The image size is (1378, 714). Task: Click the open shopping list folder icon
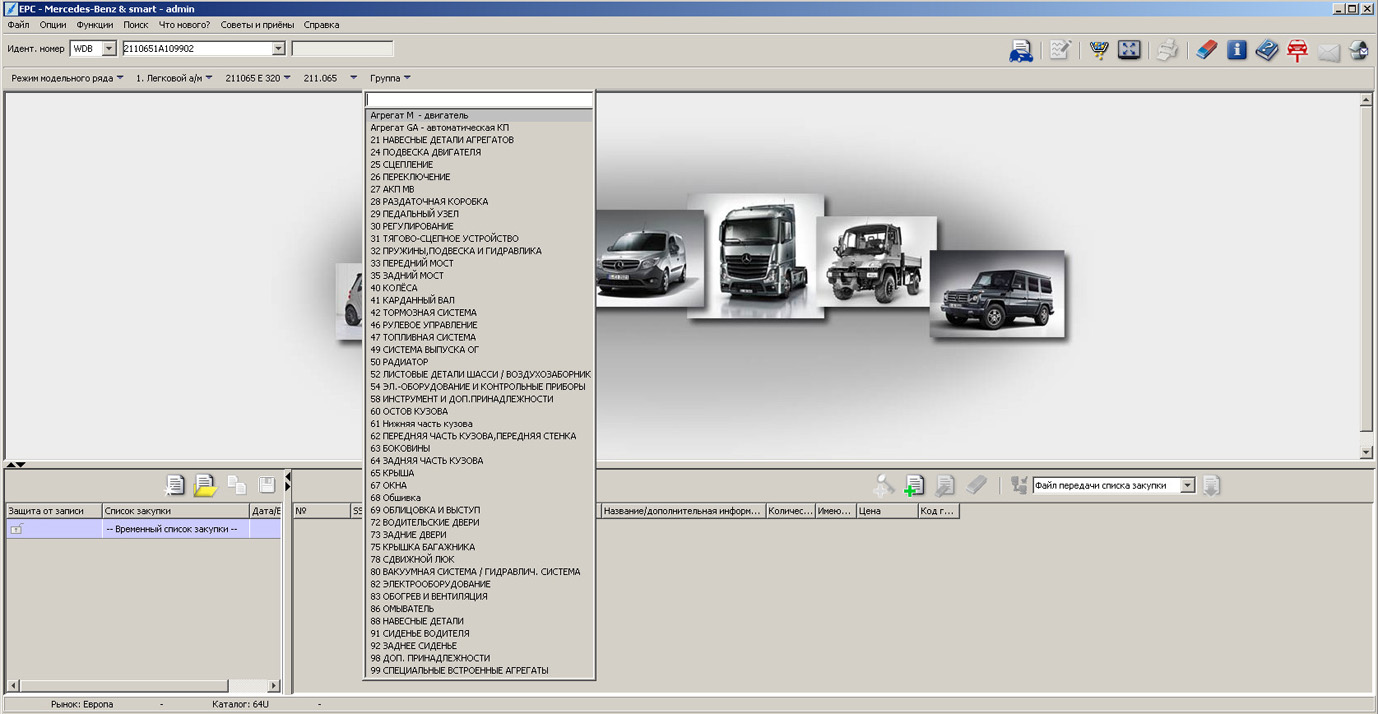(205, 486)
